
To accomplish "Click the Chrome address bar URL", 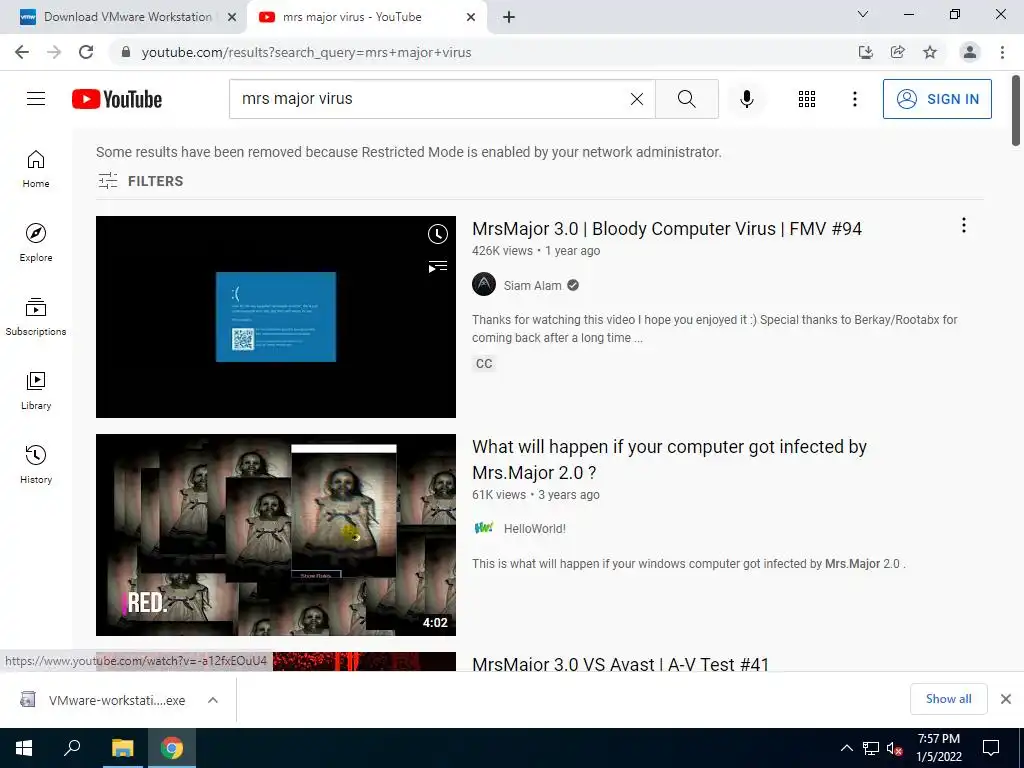I will (306, 52).
